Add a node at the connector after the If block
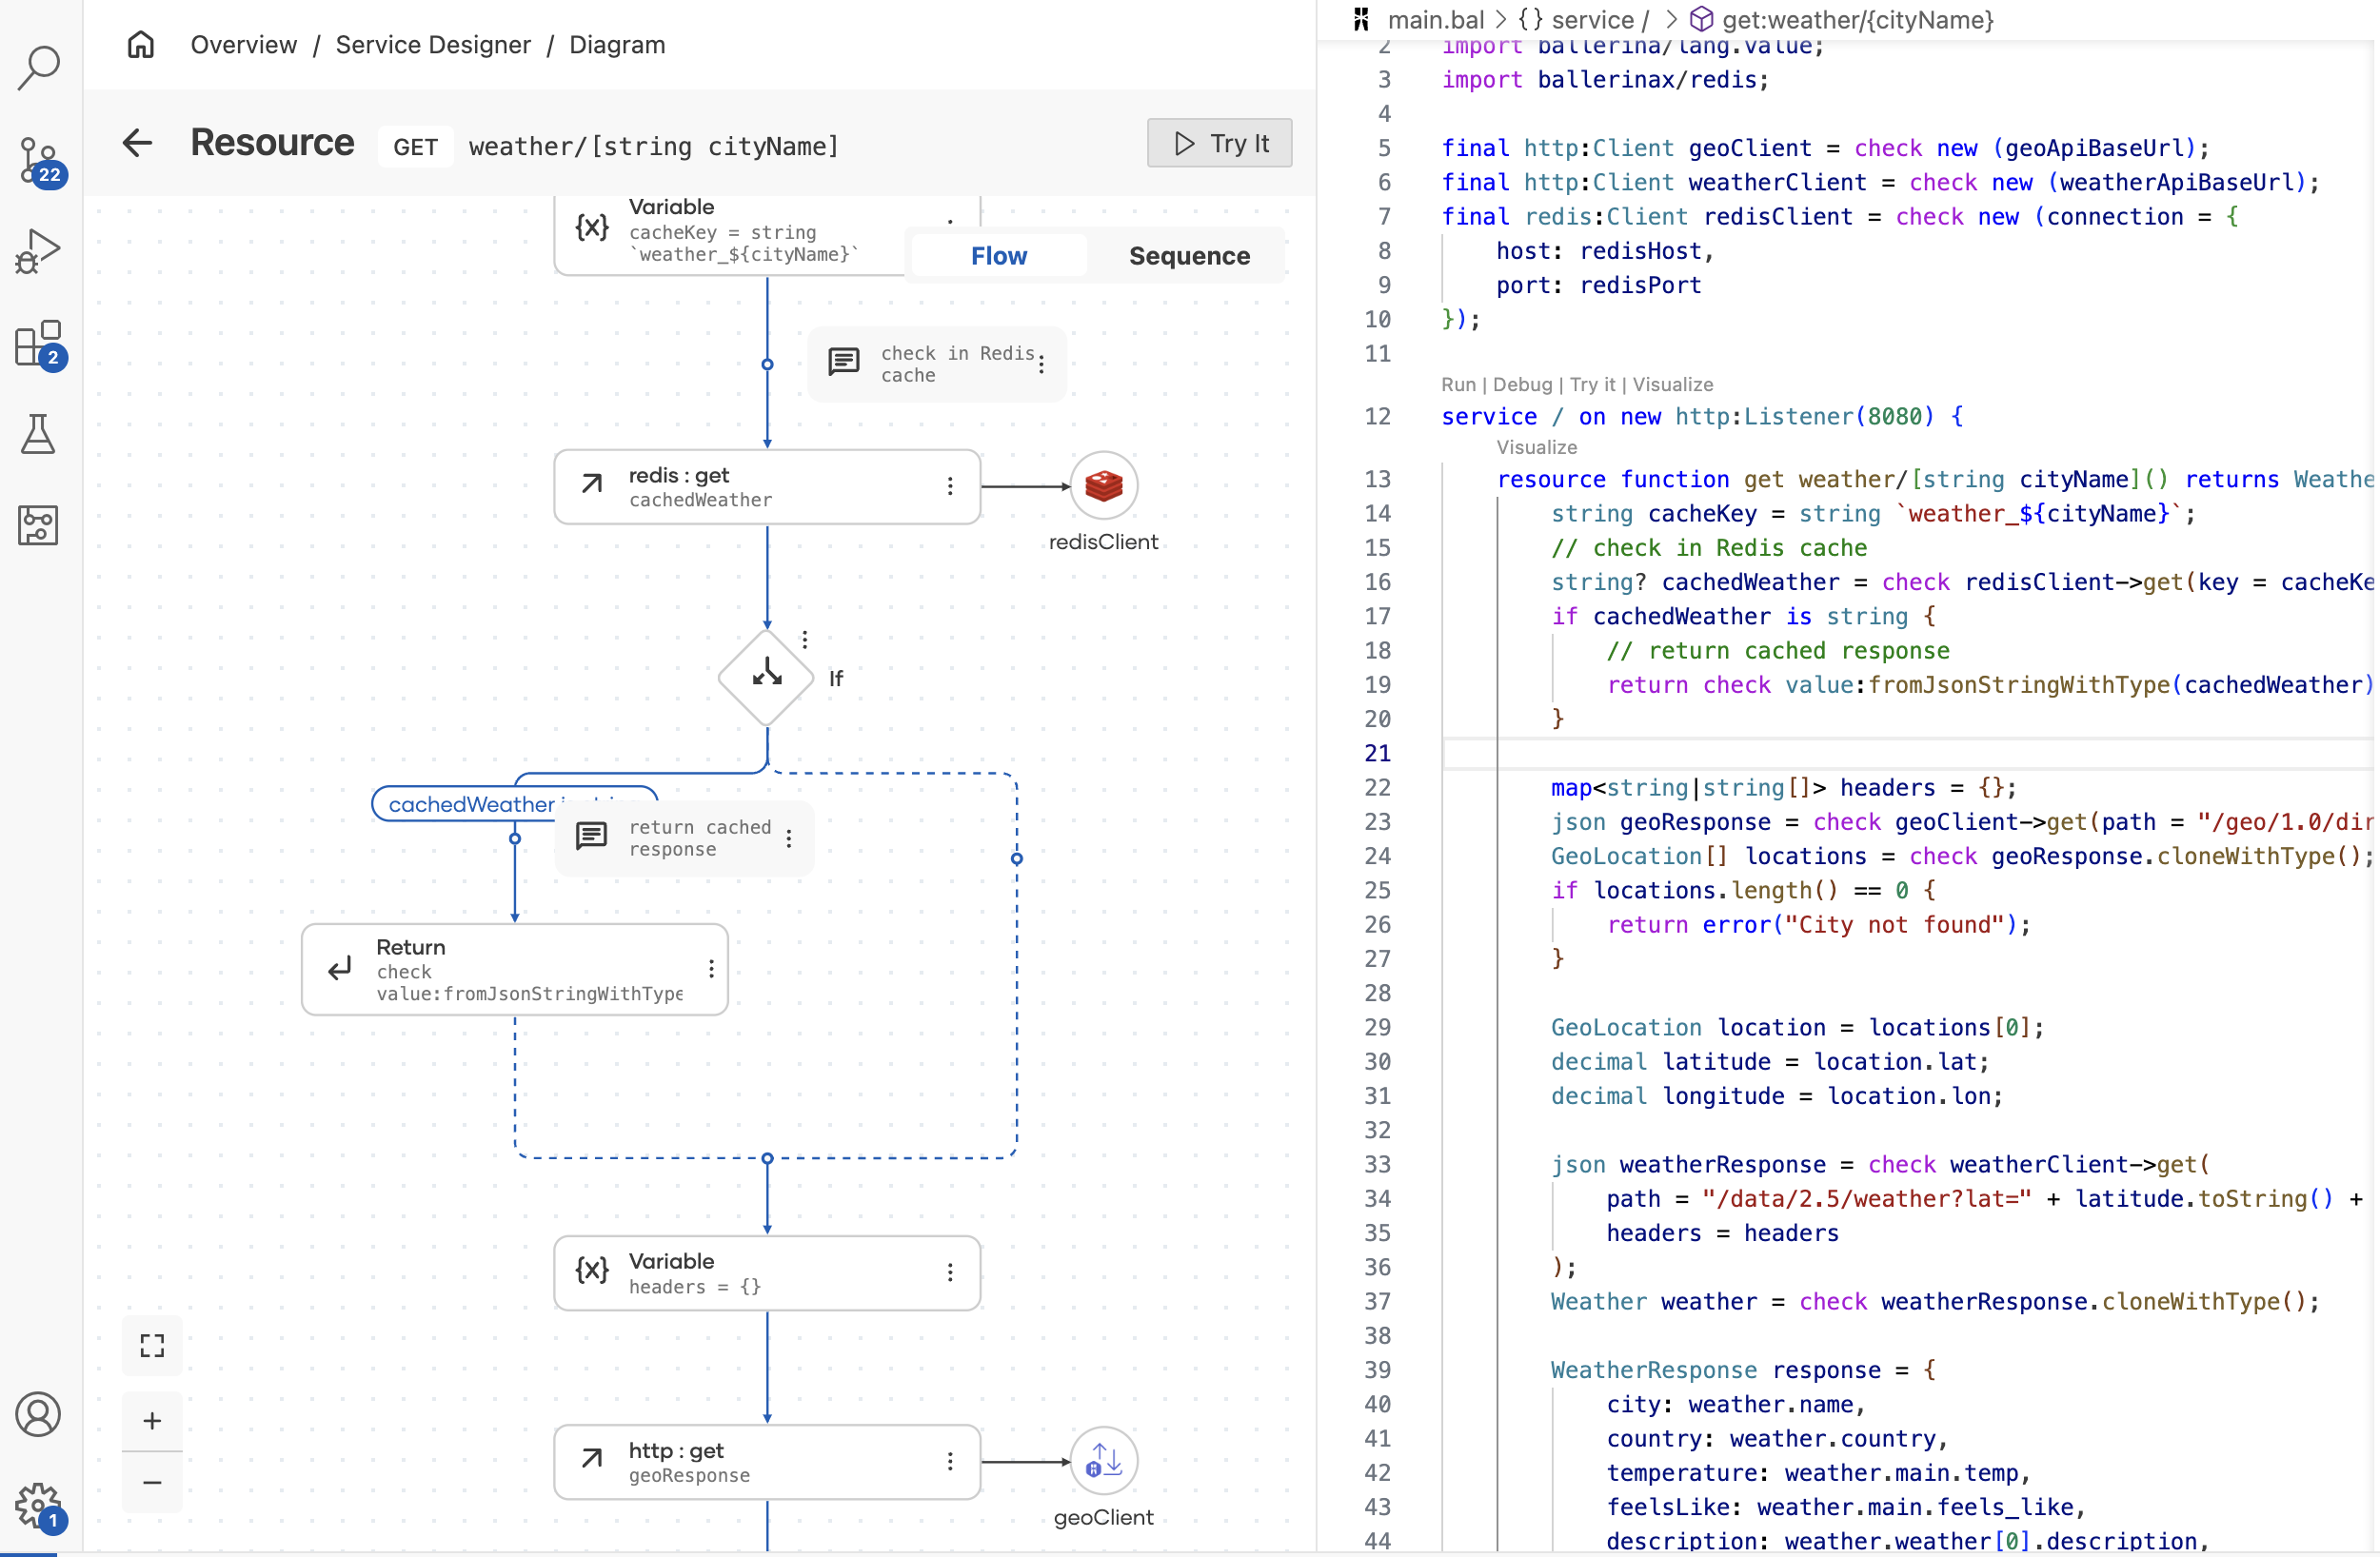The image size is (2380, 1557). coord(767,1158)
